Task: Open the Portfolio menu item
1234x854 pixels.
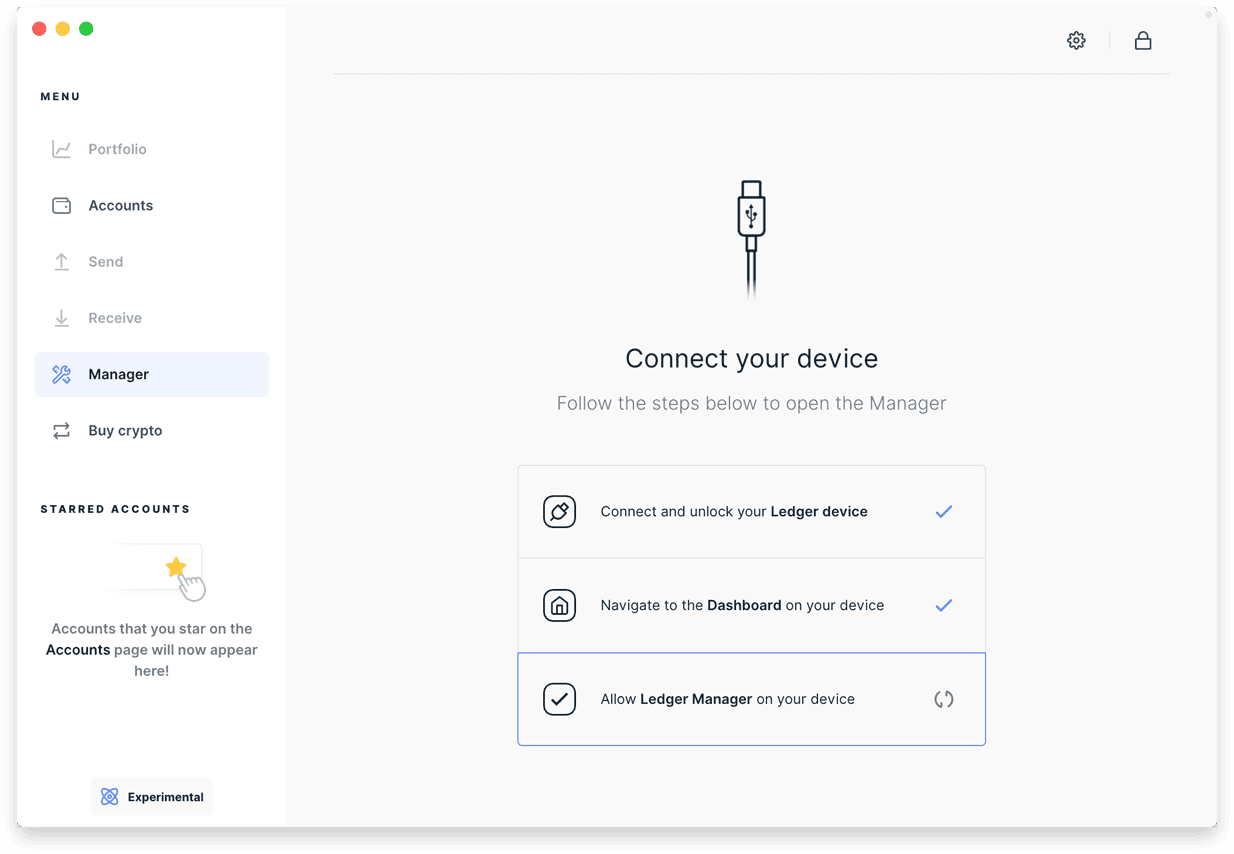Action: (x=152, y=149)
